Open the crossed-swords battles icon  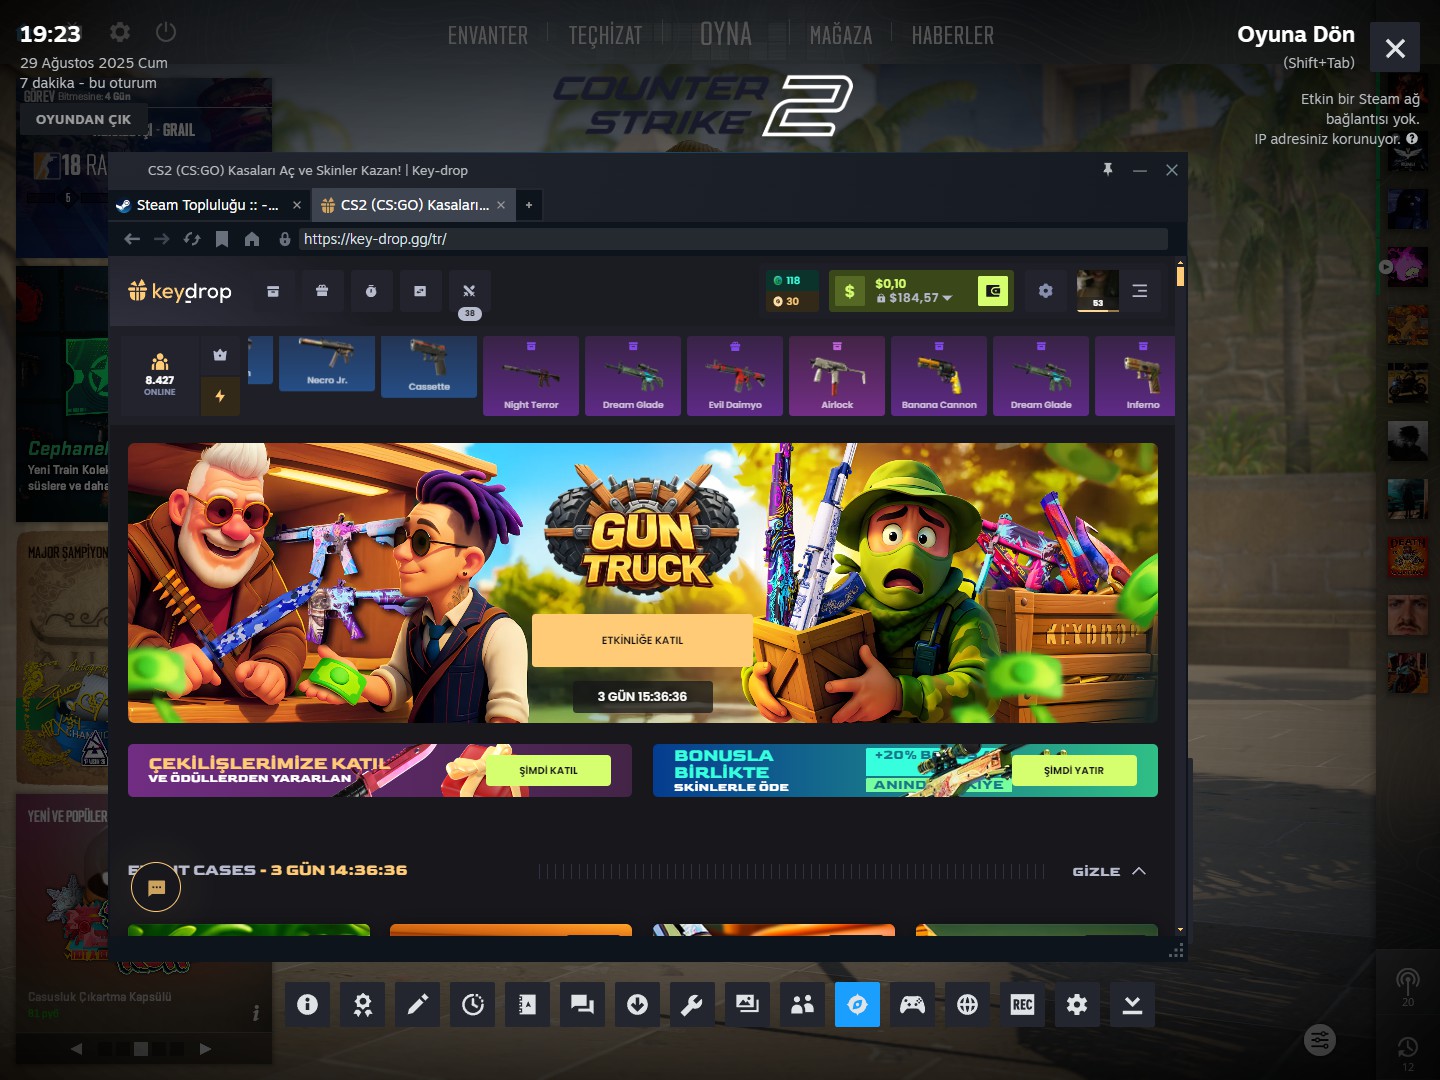point(469,291)
